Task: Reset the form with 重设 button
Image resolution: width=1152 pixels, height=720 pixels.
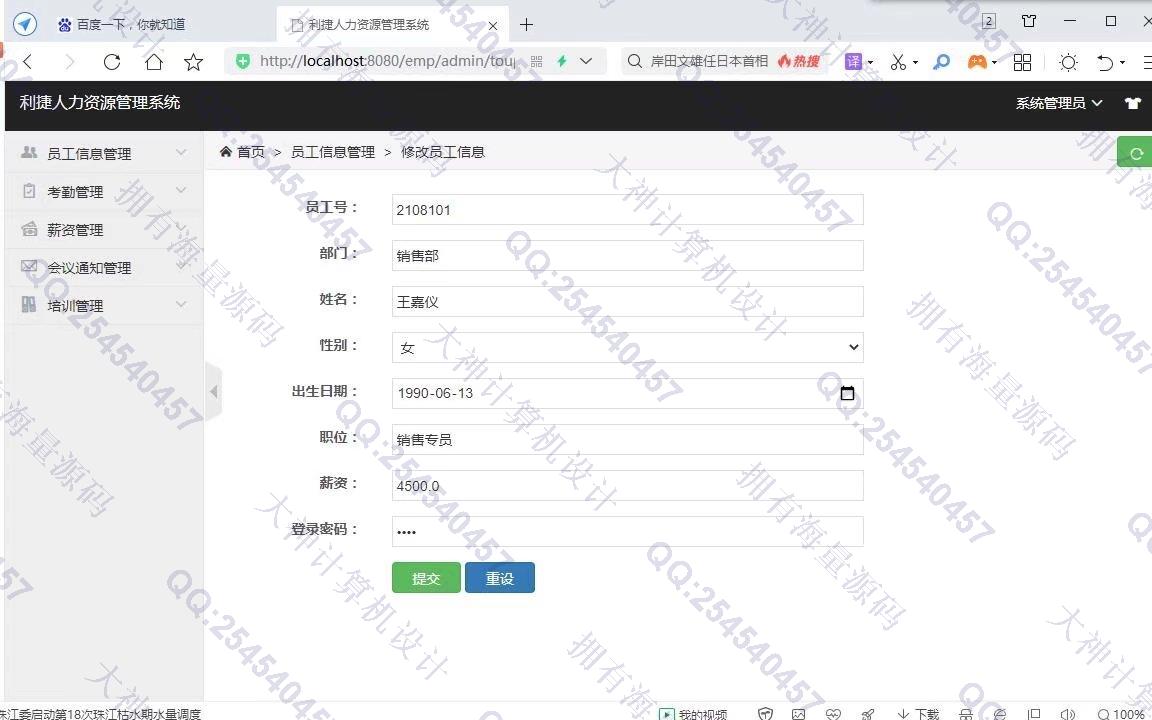Action: click(500, 577)
